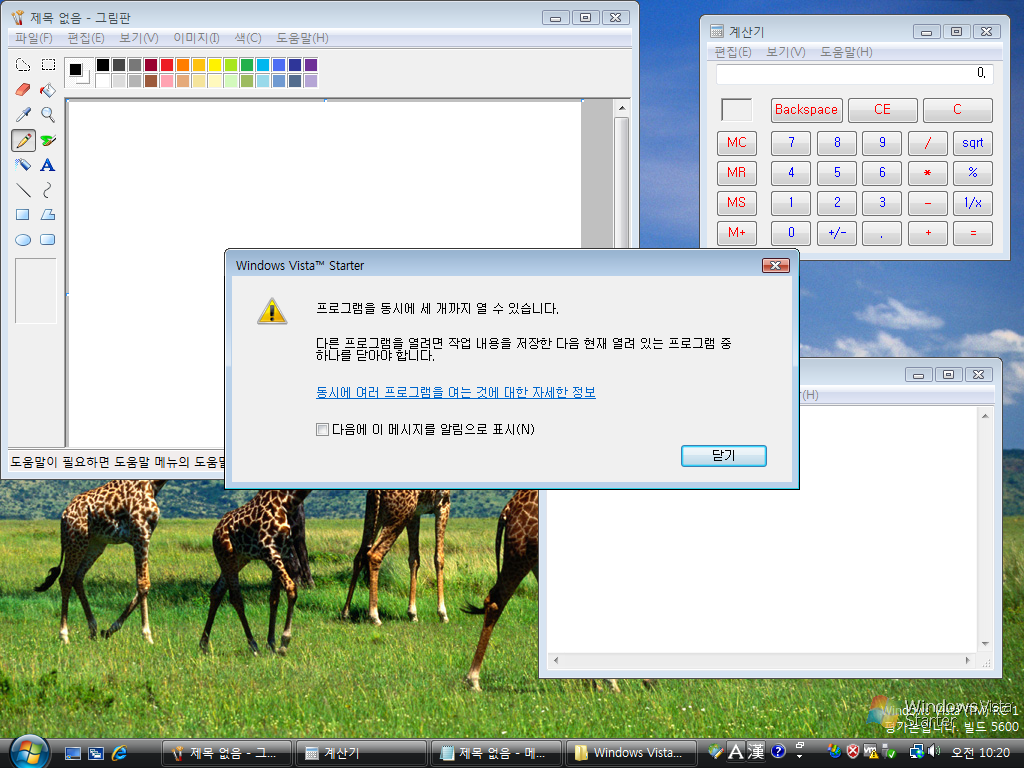Select the Free-Form Select tool in Paint
Viewport: 1024px width, 768px height.
click(23, 65)
